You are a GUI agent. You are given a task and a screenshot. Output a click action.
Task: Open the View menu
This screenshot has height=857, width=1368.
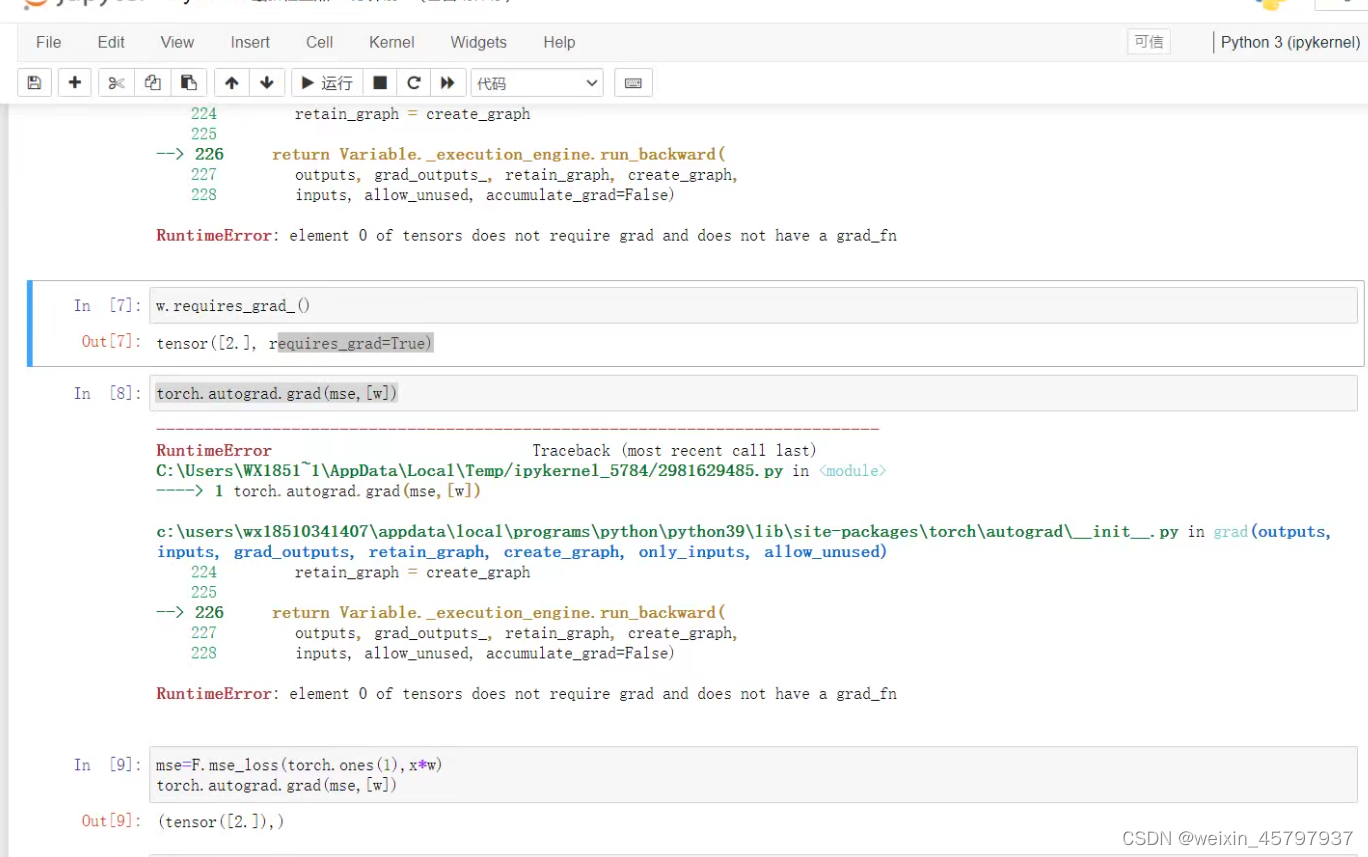pos(177,42)
